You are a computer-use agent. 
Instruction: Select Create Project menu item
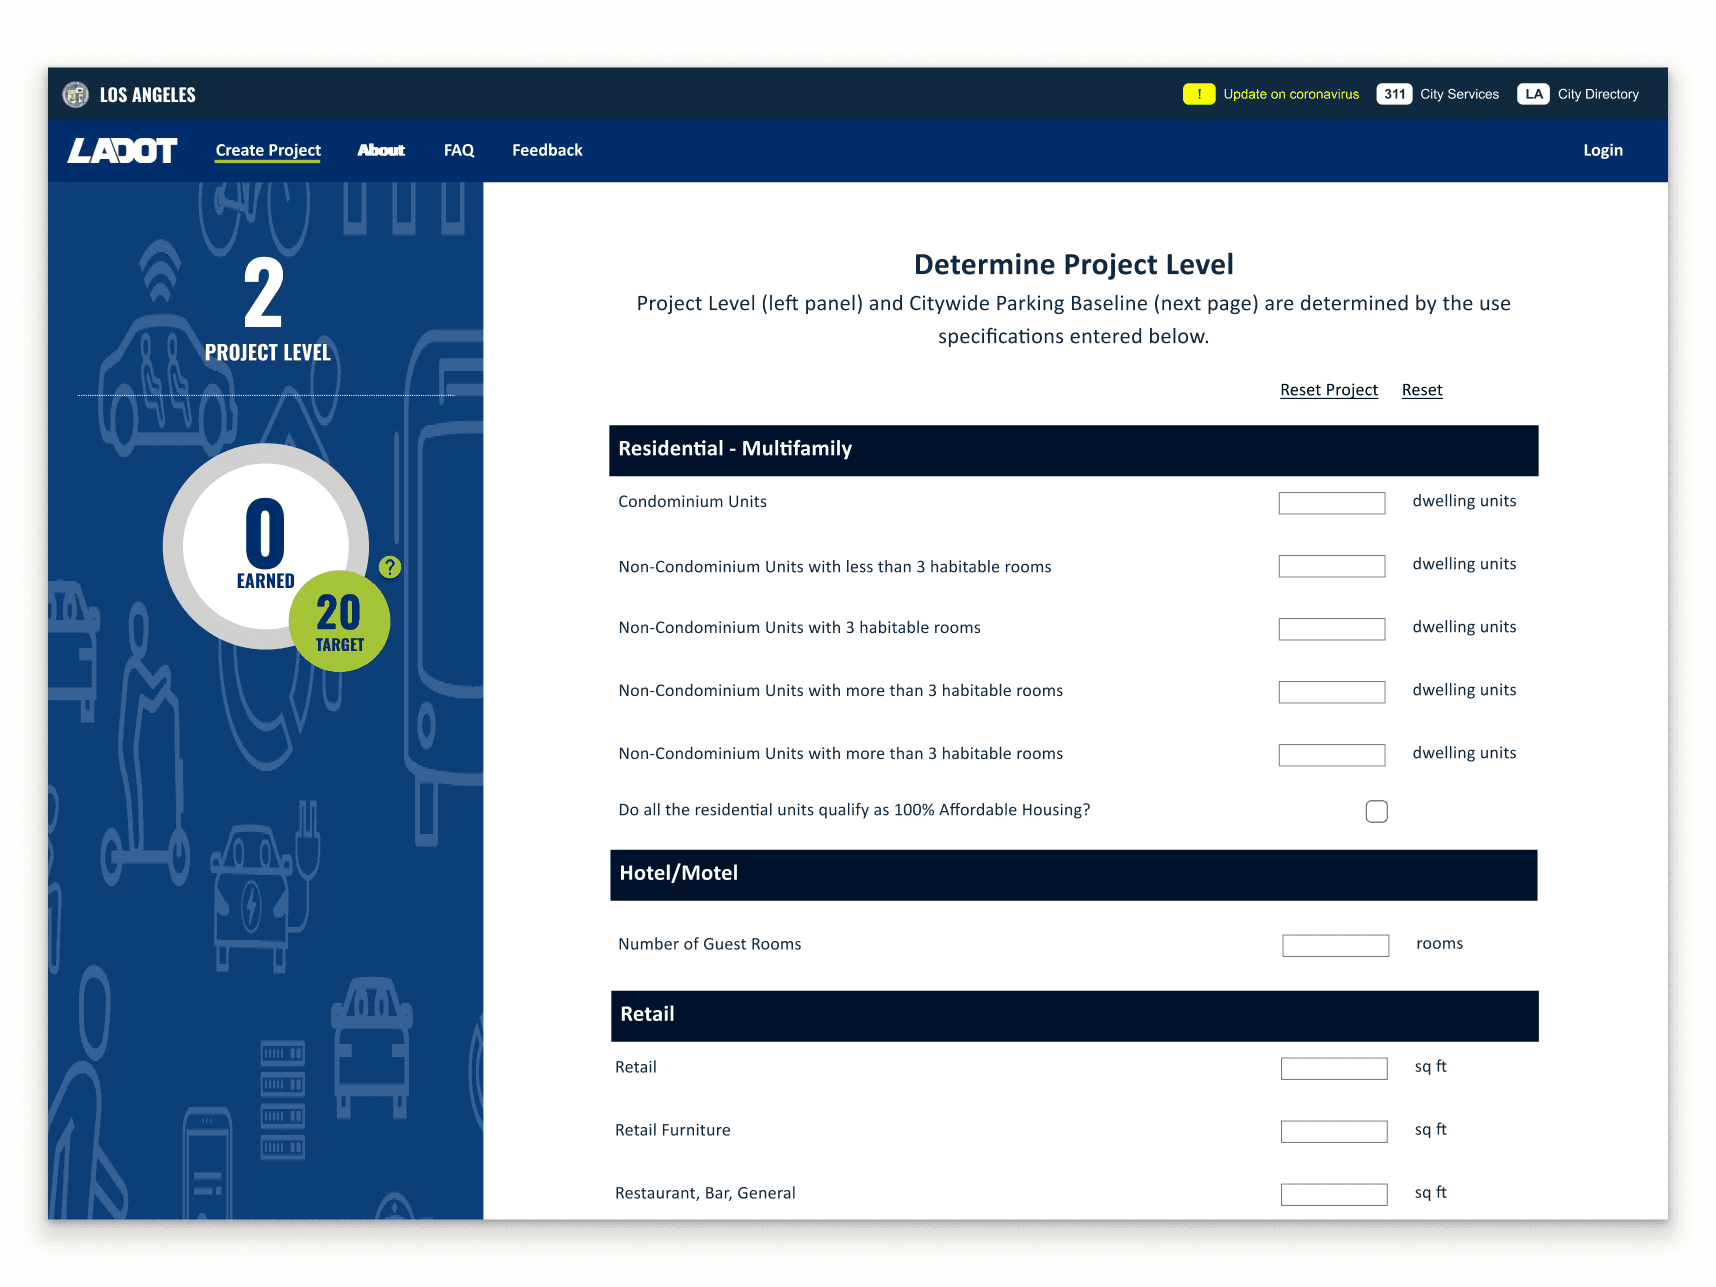tap(268, 150)
